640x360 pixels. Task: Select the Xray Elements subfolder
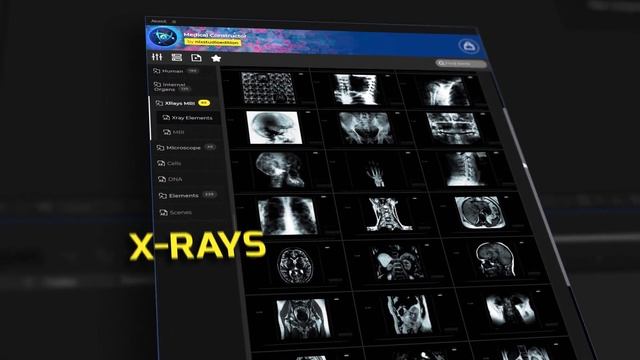[x=188, y=118]
